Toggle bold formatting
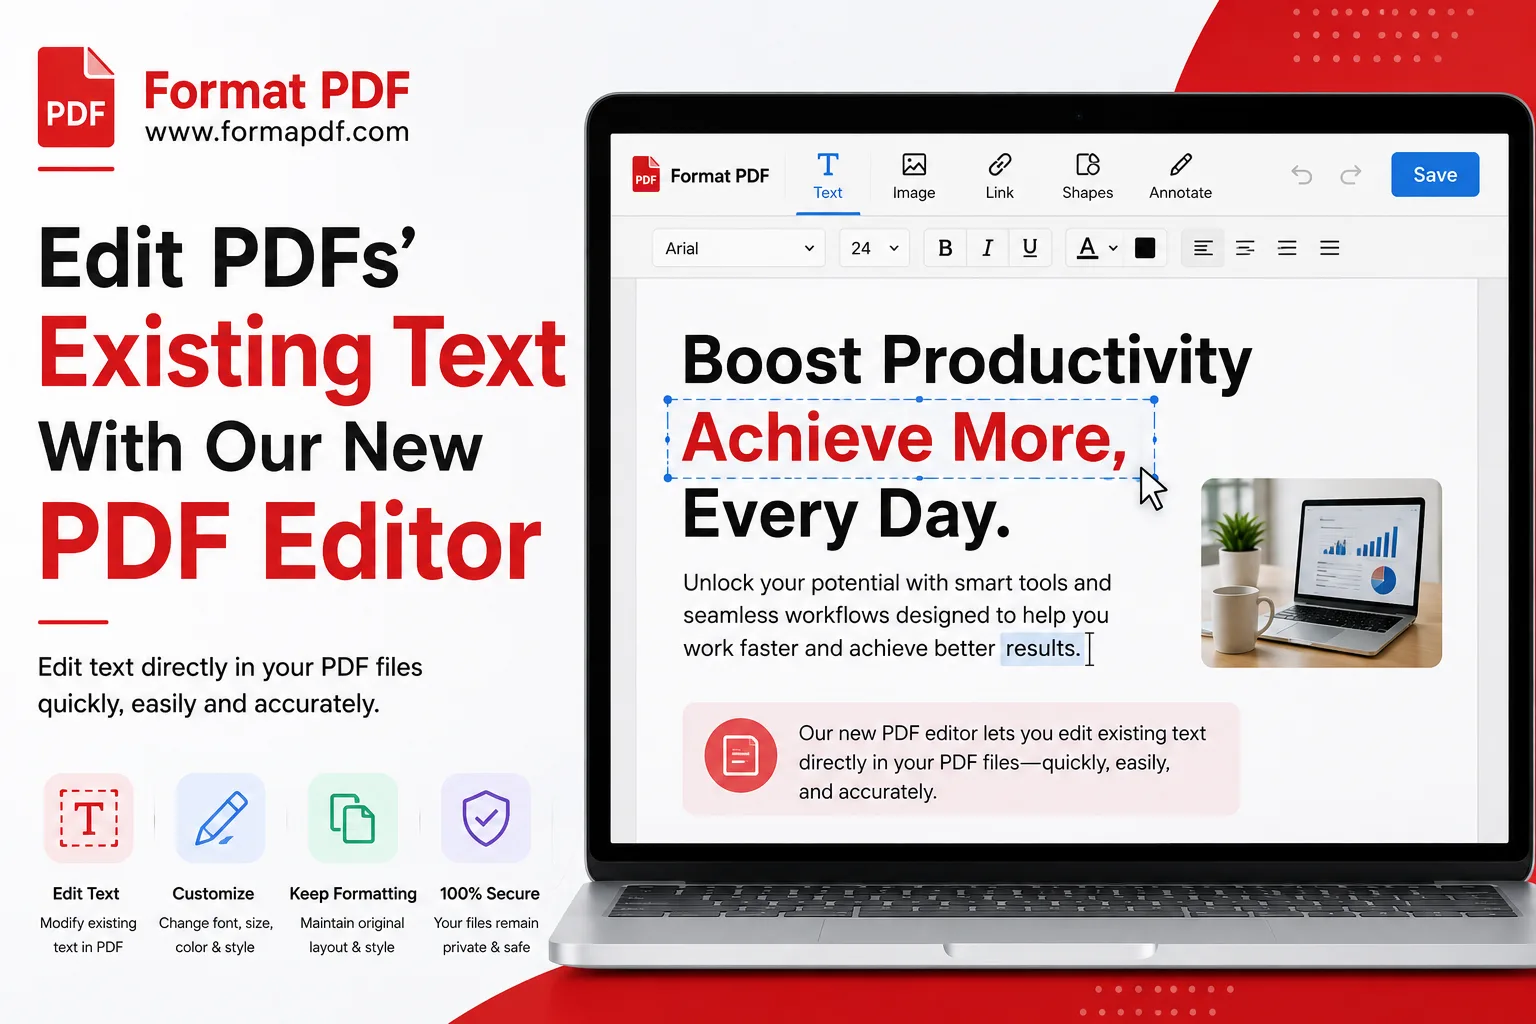Screen dimensions: 1536x1024 point(945,248)
